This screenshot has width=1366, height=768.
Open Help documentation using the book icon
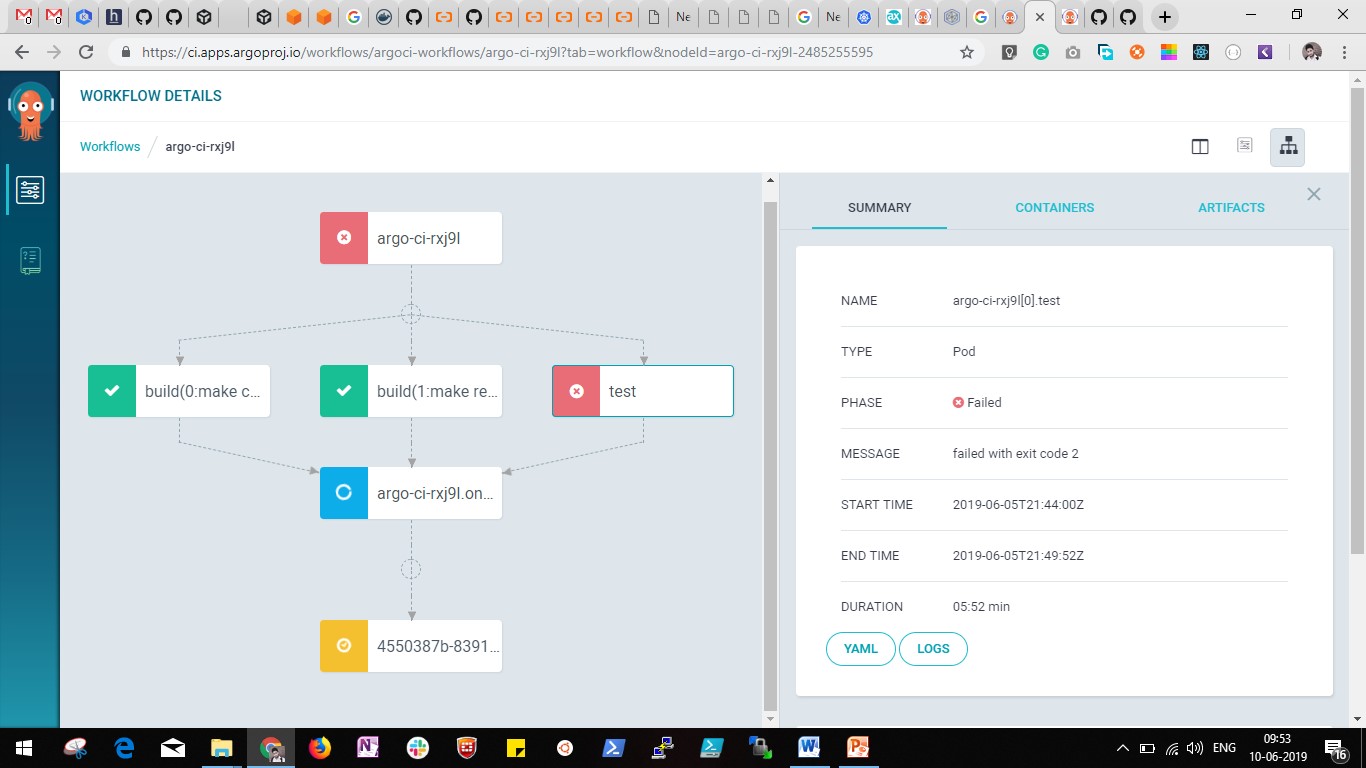click(30, 260)
